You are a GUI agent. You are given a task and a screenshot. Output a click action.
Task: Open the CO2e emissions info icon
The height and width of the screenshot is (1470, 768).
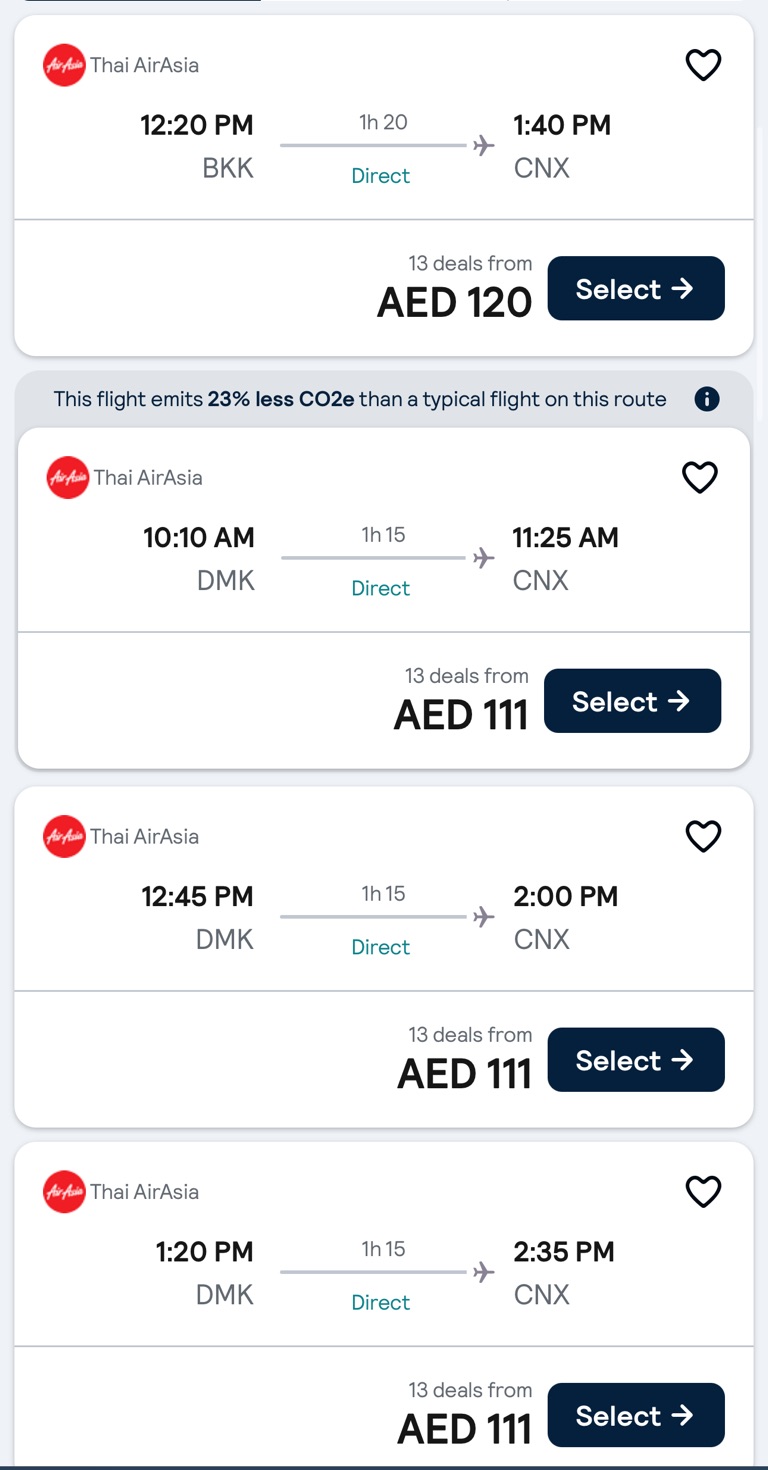click(x=707, y=400)
